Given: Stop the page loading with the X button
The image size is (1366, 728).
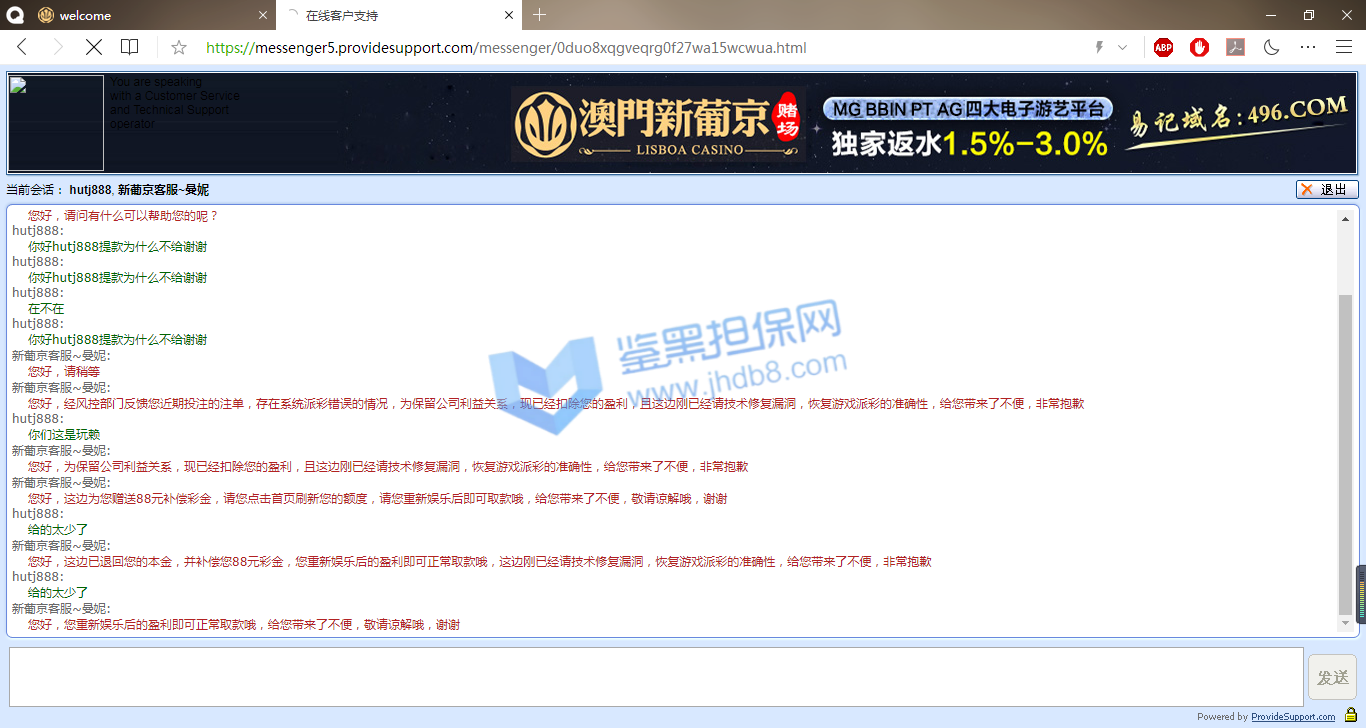Looking at the screenshot, I should pos(93,47).
